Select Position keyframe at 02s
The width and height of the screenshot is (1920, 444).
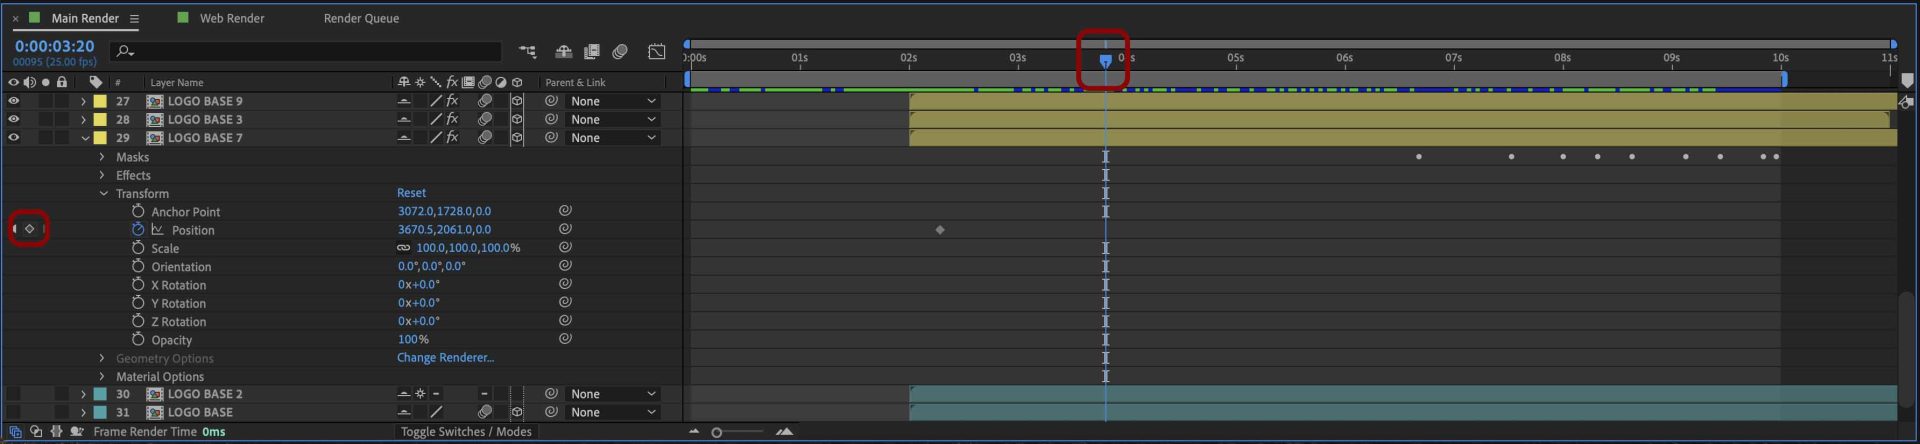tap(940, 230)
